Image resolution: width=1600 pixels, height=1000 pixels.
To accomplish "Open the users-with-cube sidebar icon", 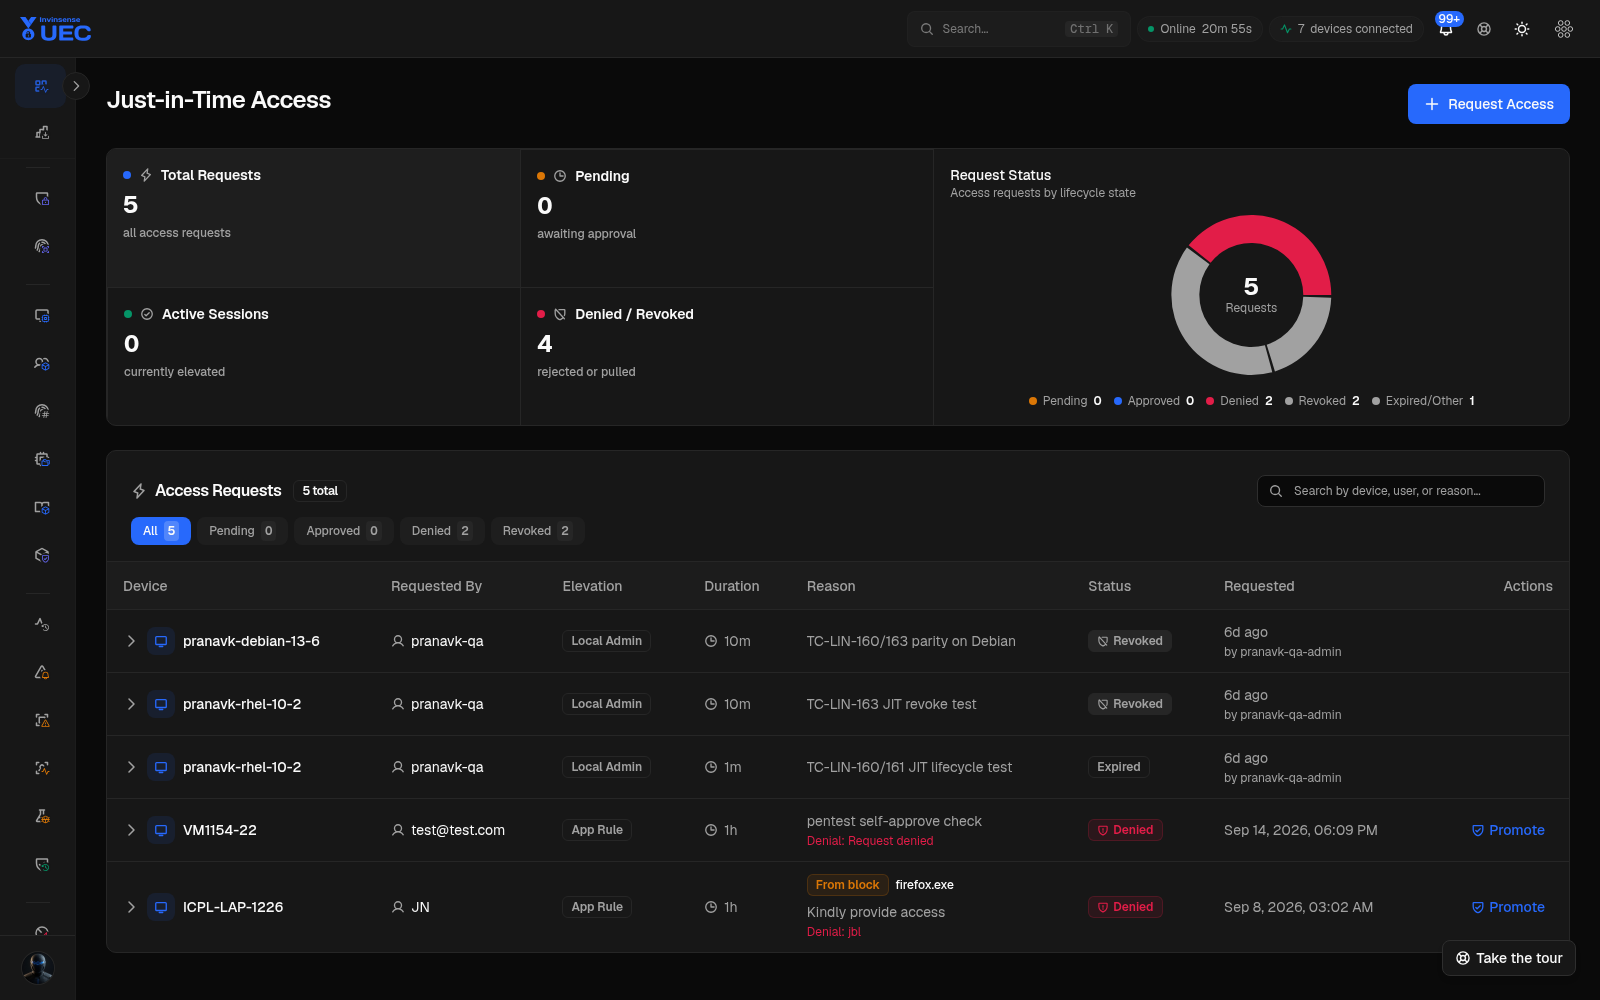I will click(x=41, y=363).
